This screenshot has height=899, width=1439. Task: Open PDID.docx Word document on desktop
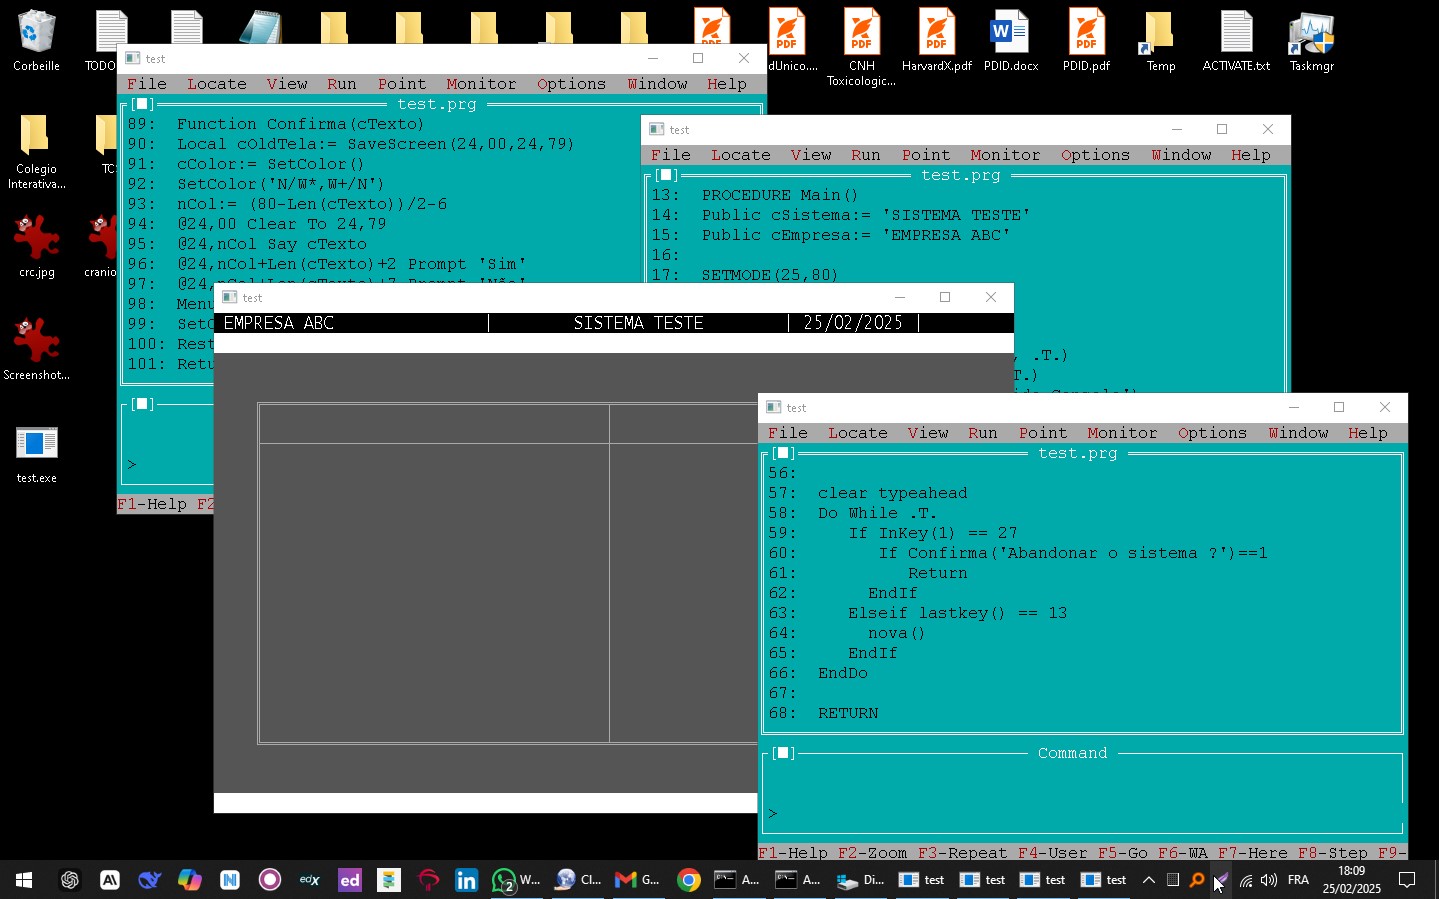click(1010, 40)
